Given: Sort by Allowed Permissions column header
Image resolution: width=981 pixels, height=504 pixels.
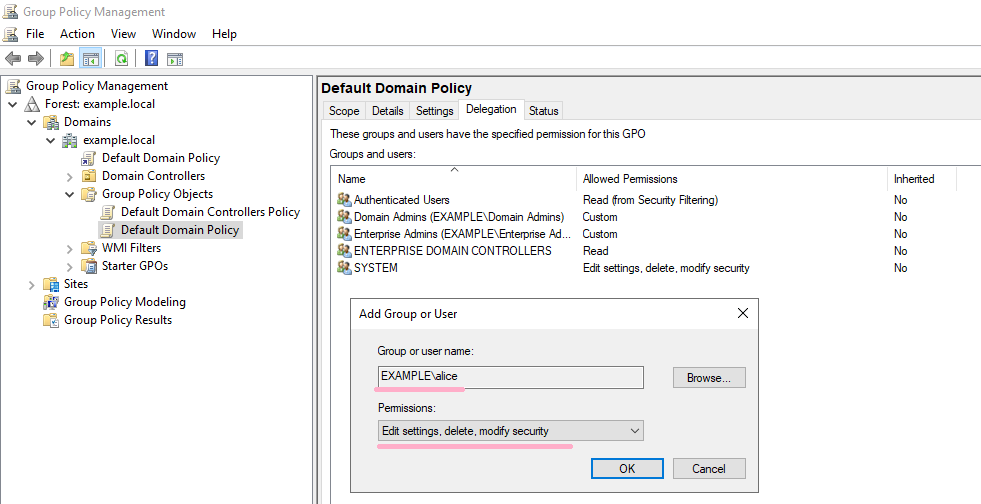Looking at the screenshot, I should click(731, 179).
